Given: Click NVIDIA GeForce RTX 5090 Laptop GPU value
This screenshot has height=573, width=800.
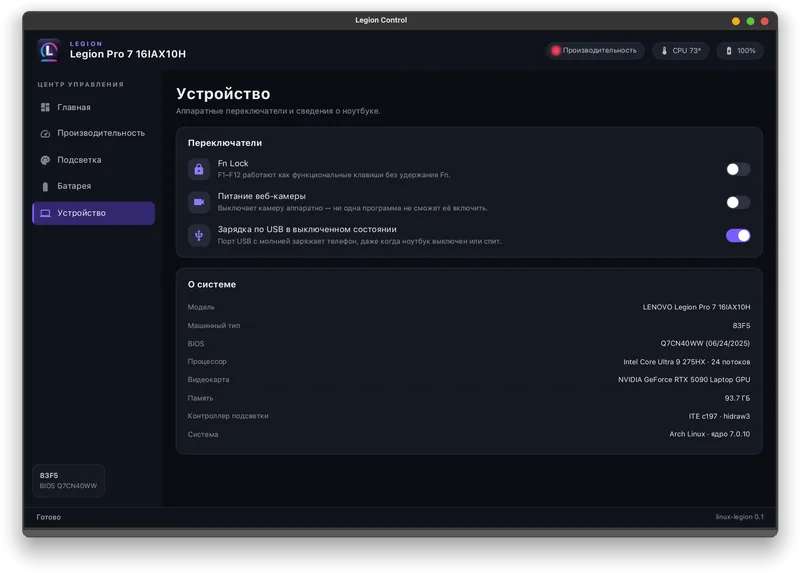Looking at the screenshot, I should pos(684,380).
